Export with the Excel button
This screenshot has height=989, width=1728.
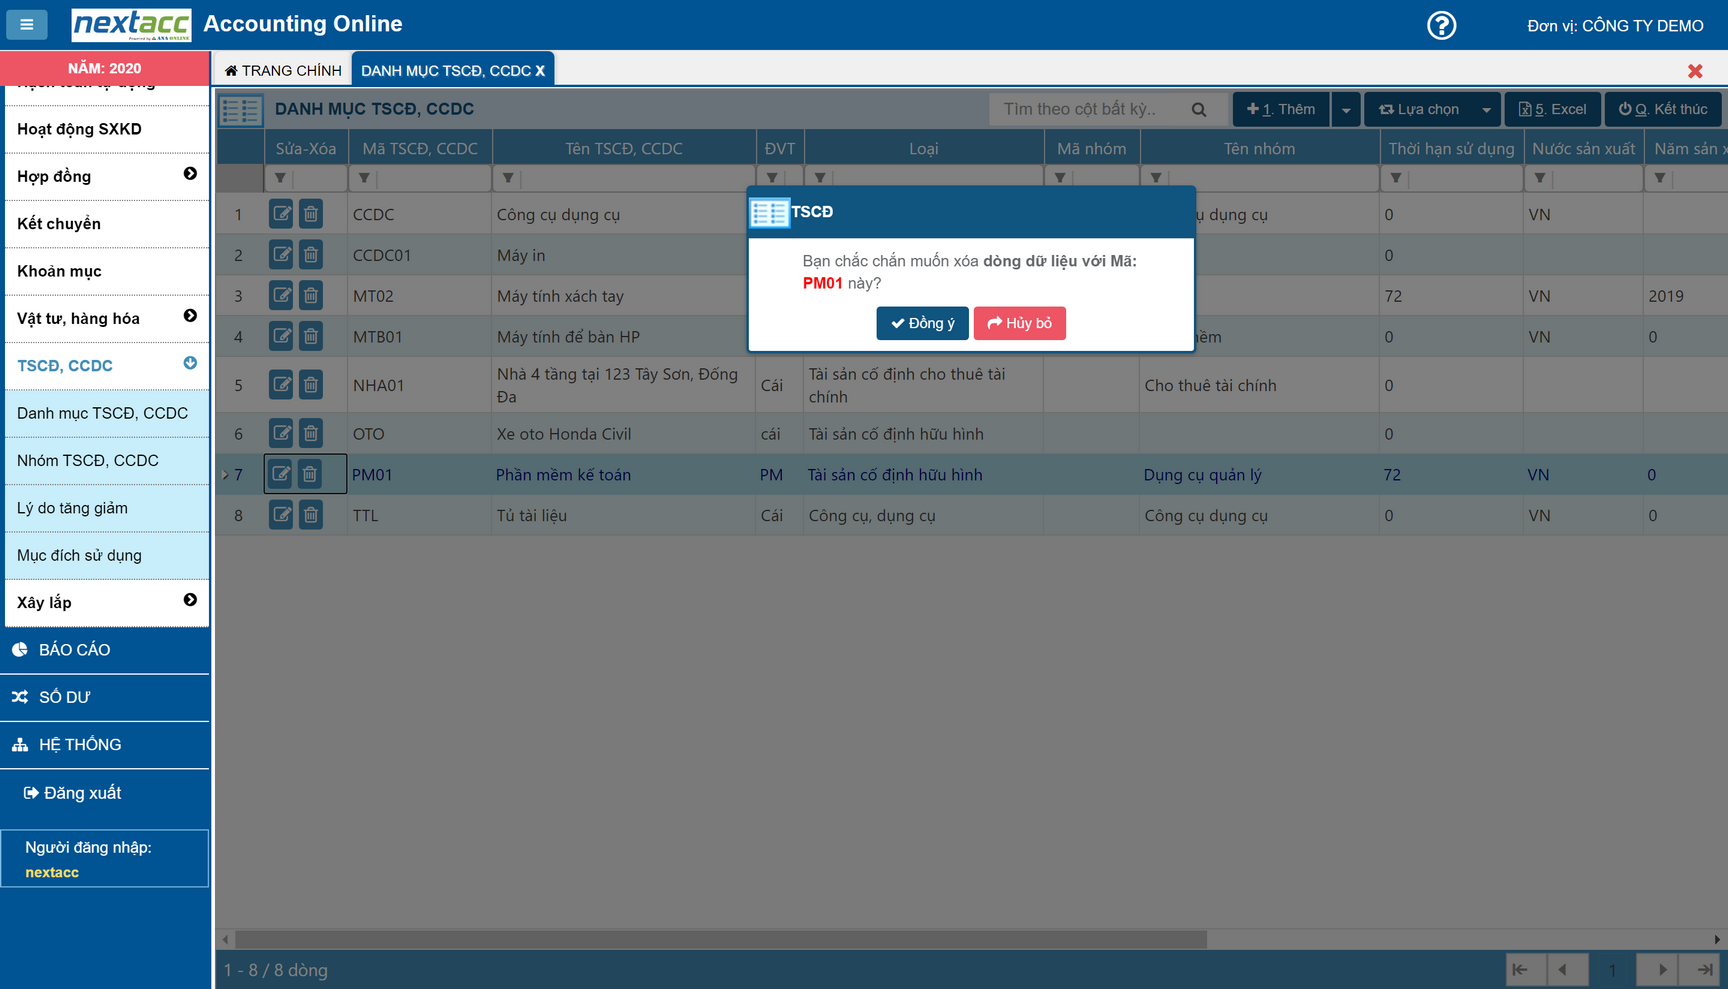(1552, 110)
